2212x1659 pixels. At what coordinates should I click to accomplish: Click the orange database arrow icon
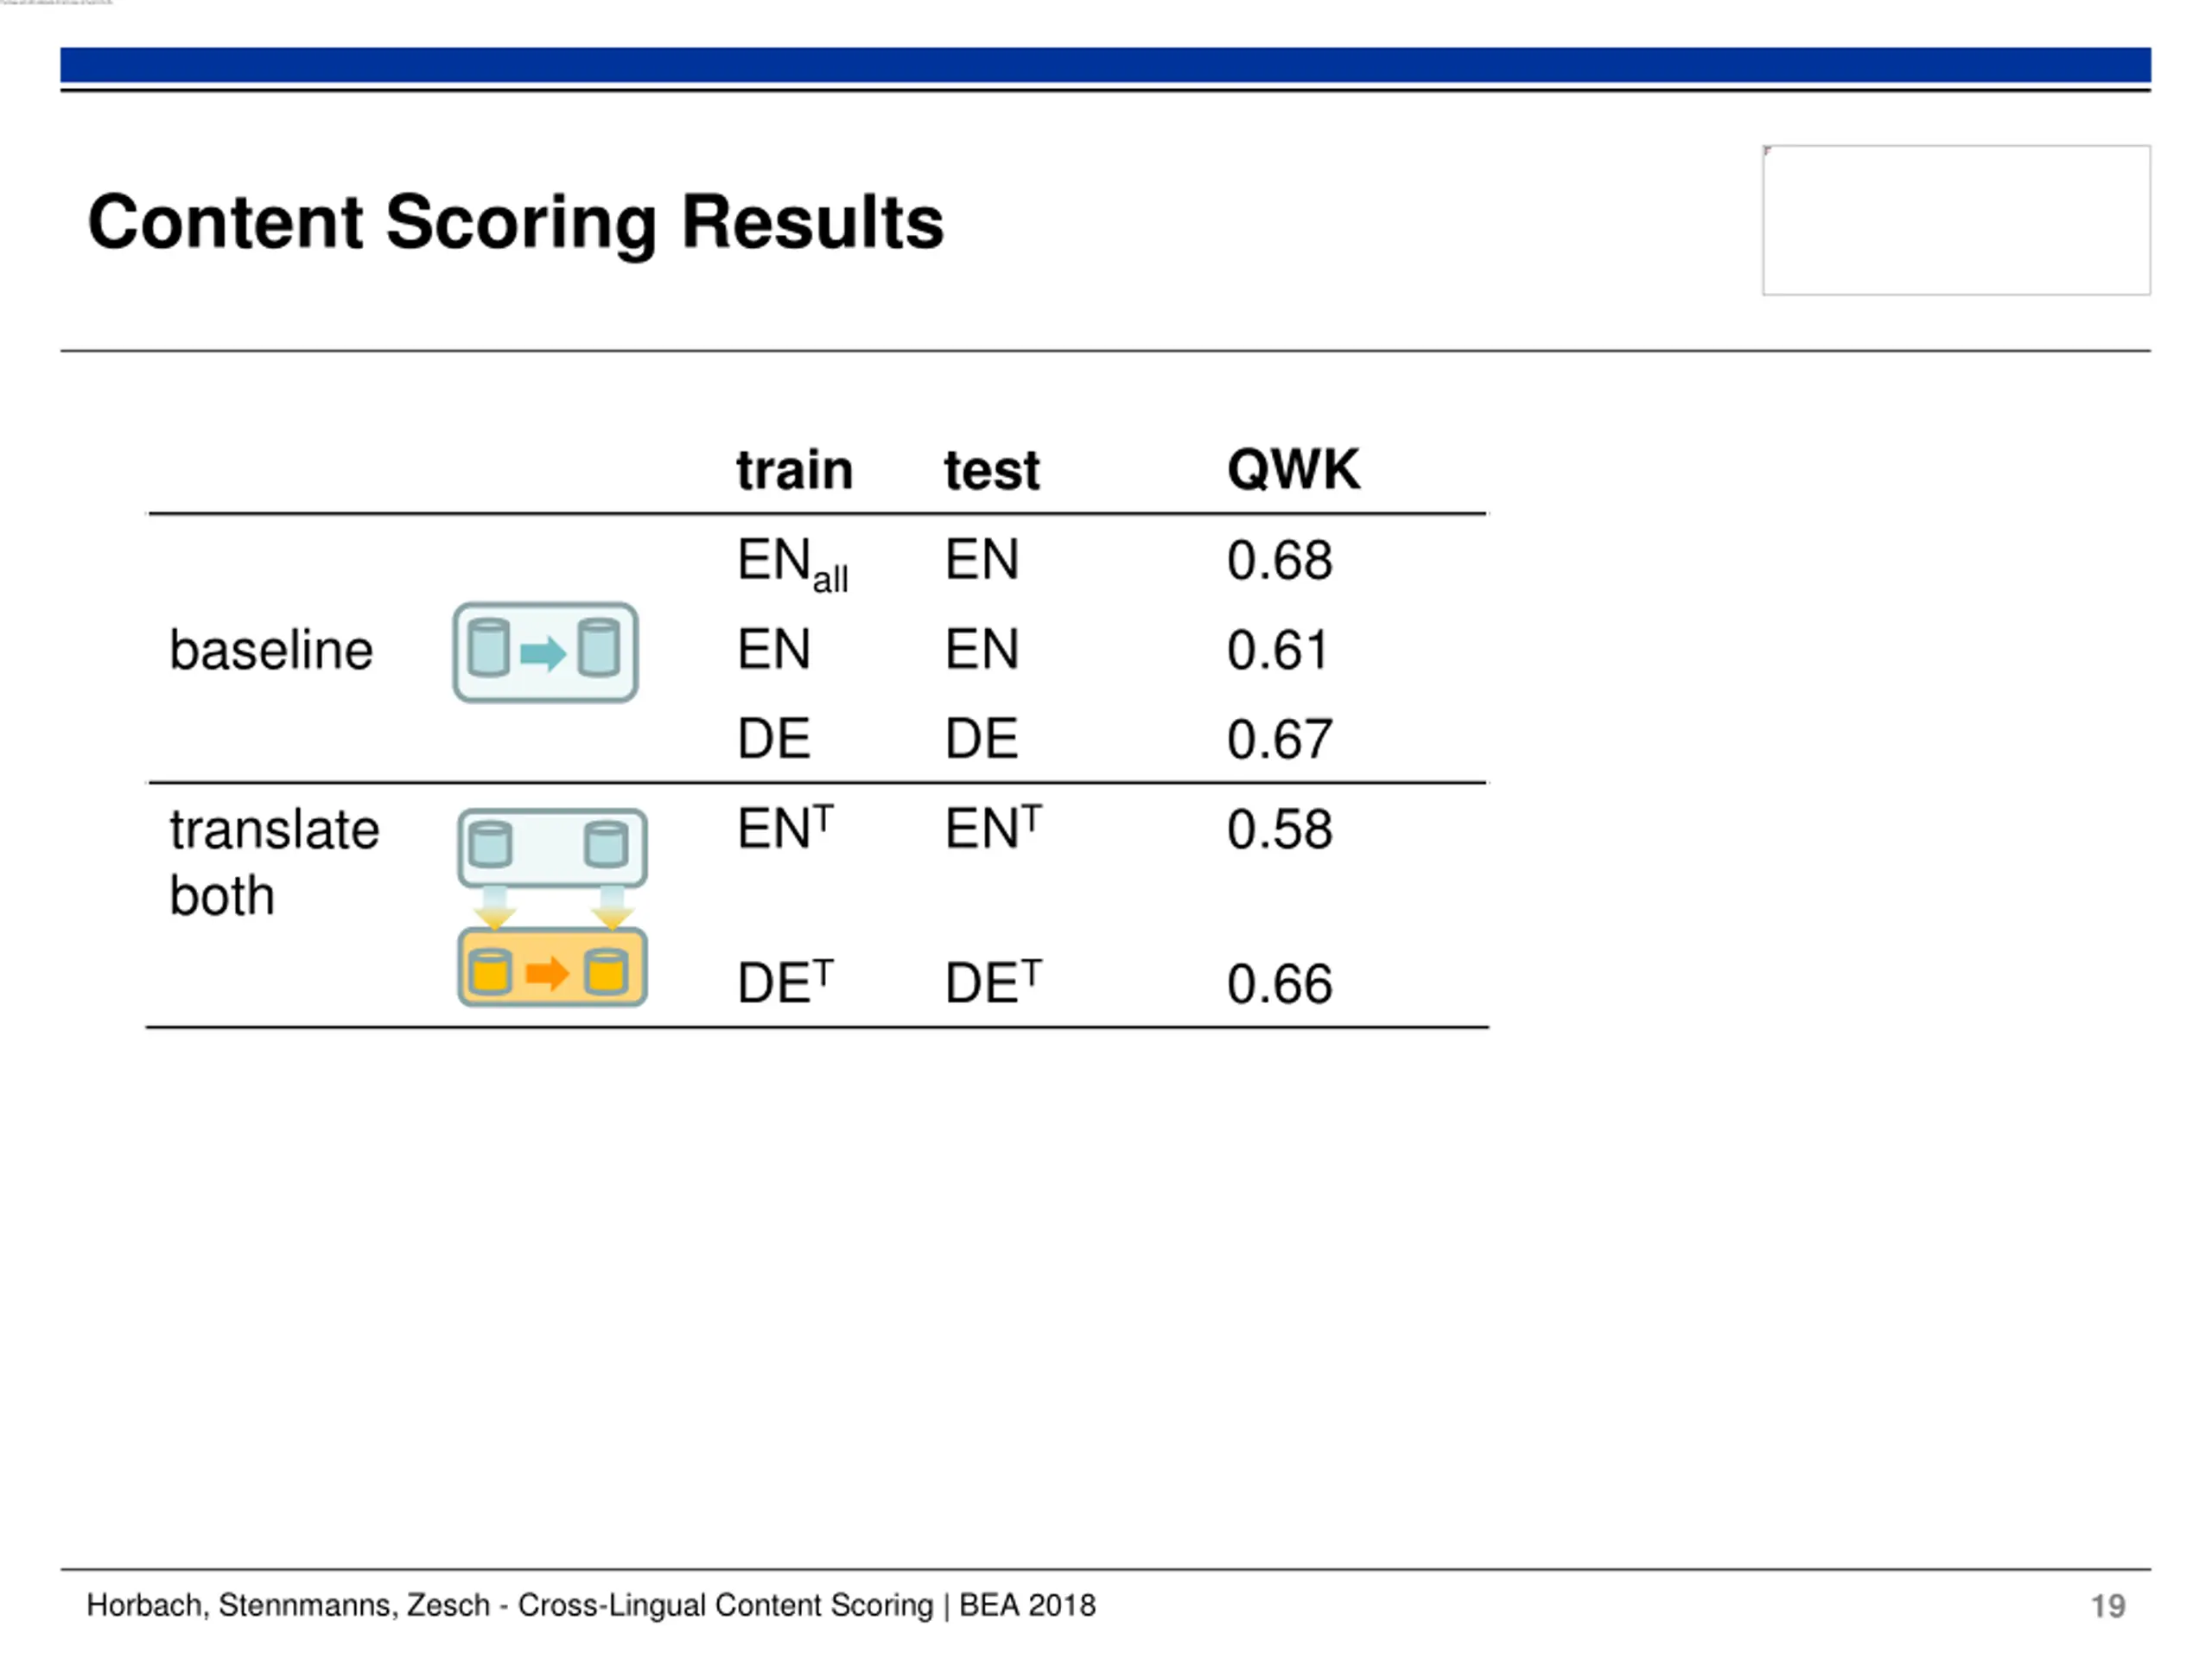(x=552, y=967)
